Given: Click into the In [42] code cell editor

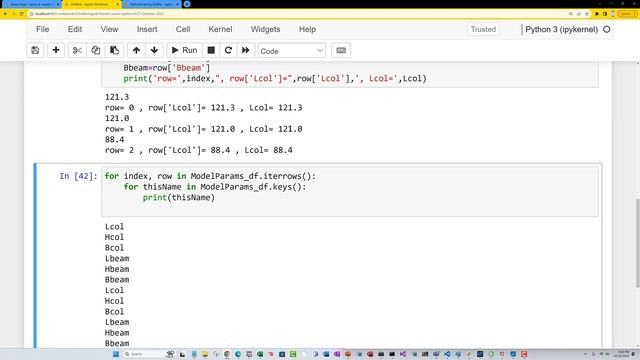Looking at the screenshot, I should pos(350,191).
